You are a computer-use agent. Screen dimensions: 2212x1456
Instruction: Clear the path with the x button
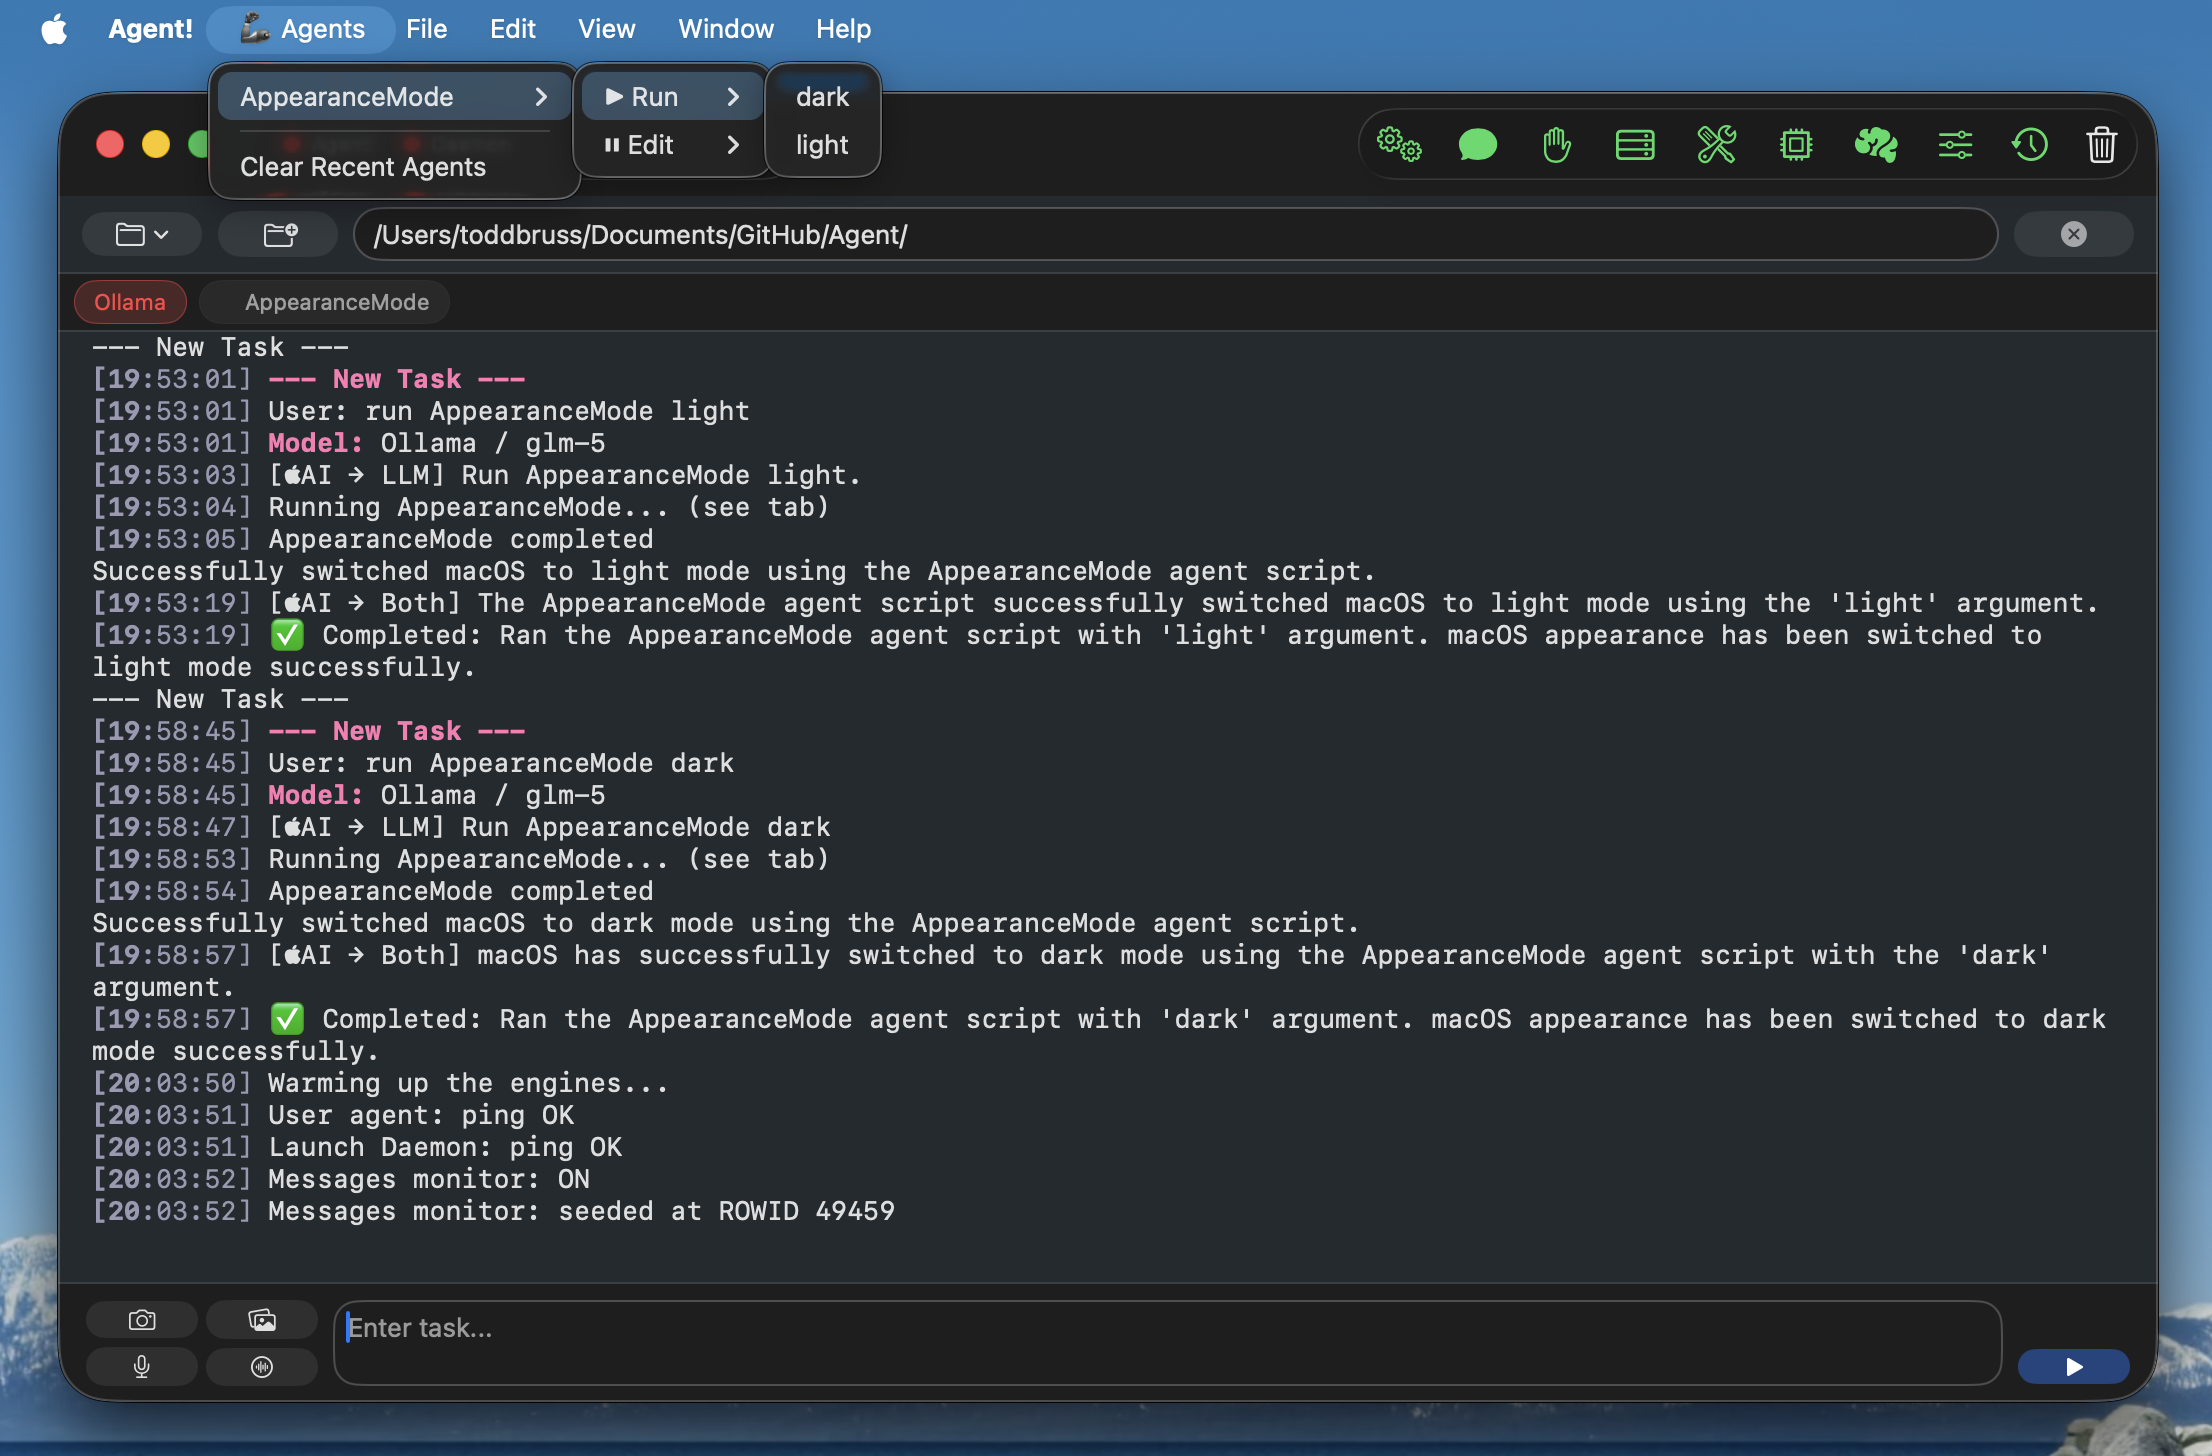click(2073, 235)
